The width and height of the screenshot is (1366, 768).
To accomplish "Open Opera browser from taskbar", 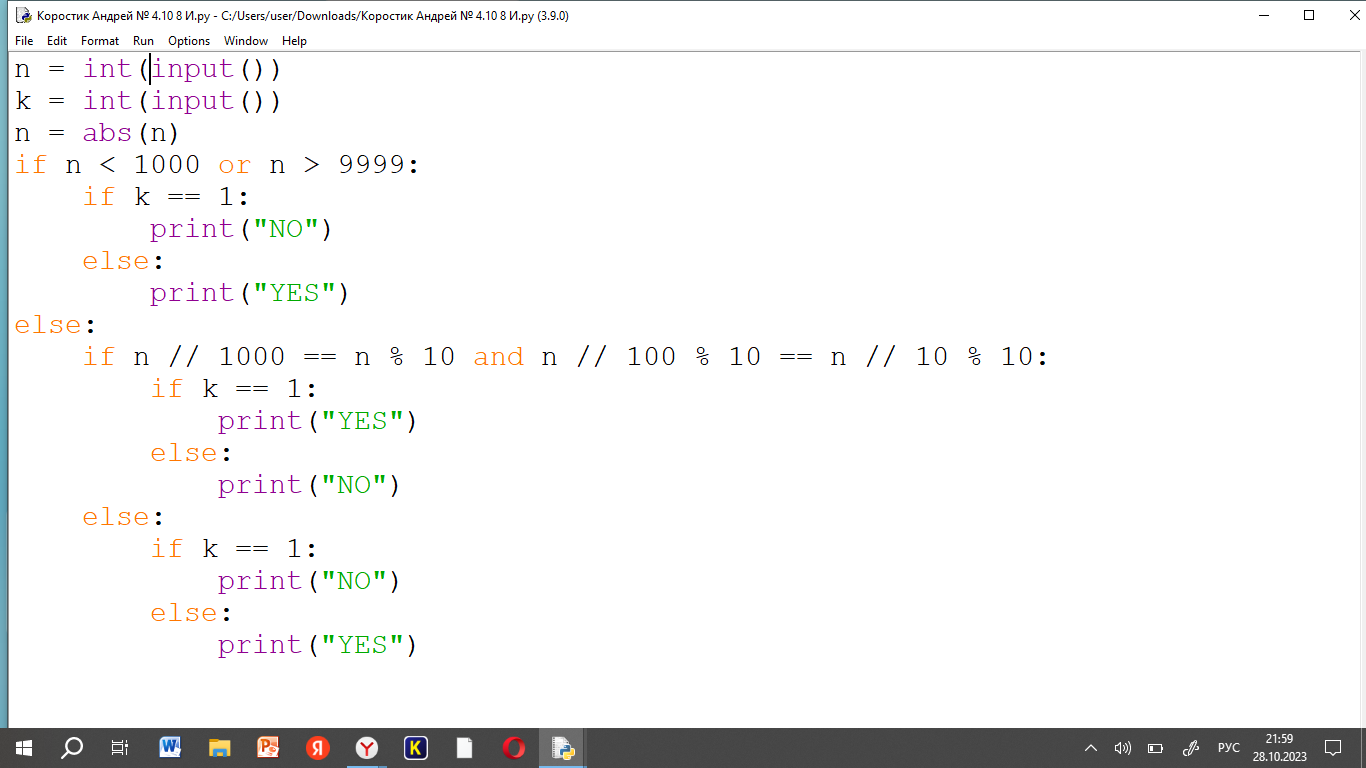I will click(513, 747).
